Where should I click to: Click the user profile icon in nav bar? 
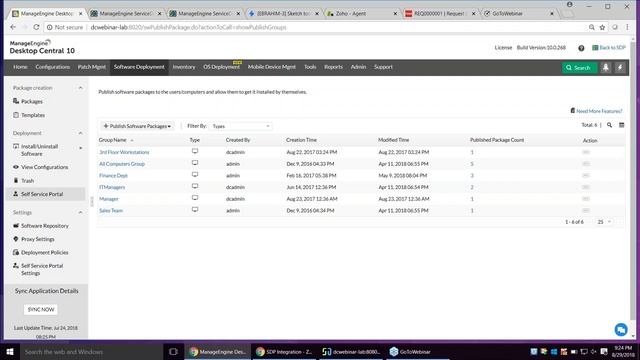point(606,67)
